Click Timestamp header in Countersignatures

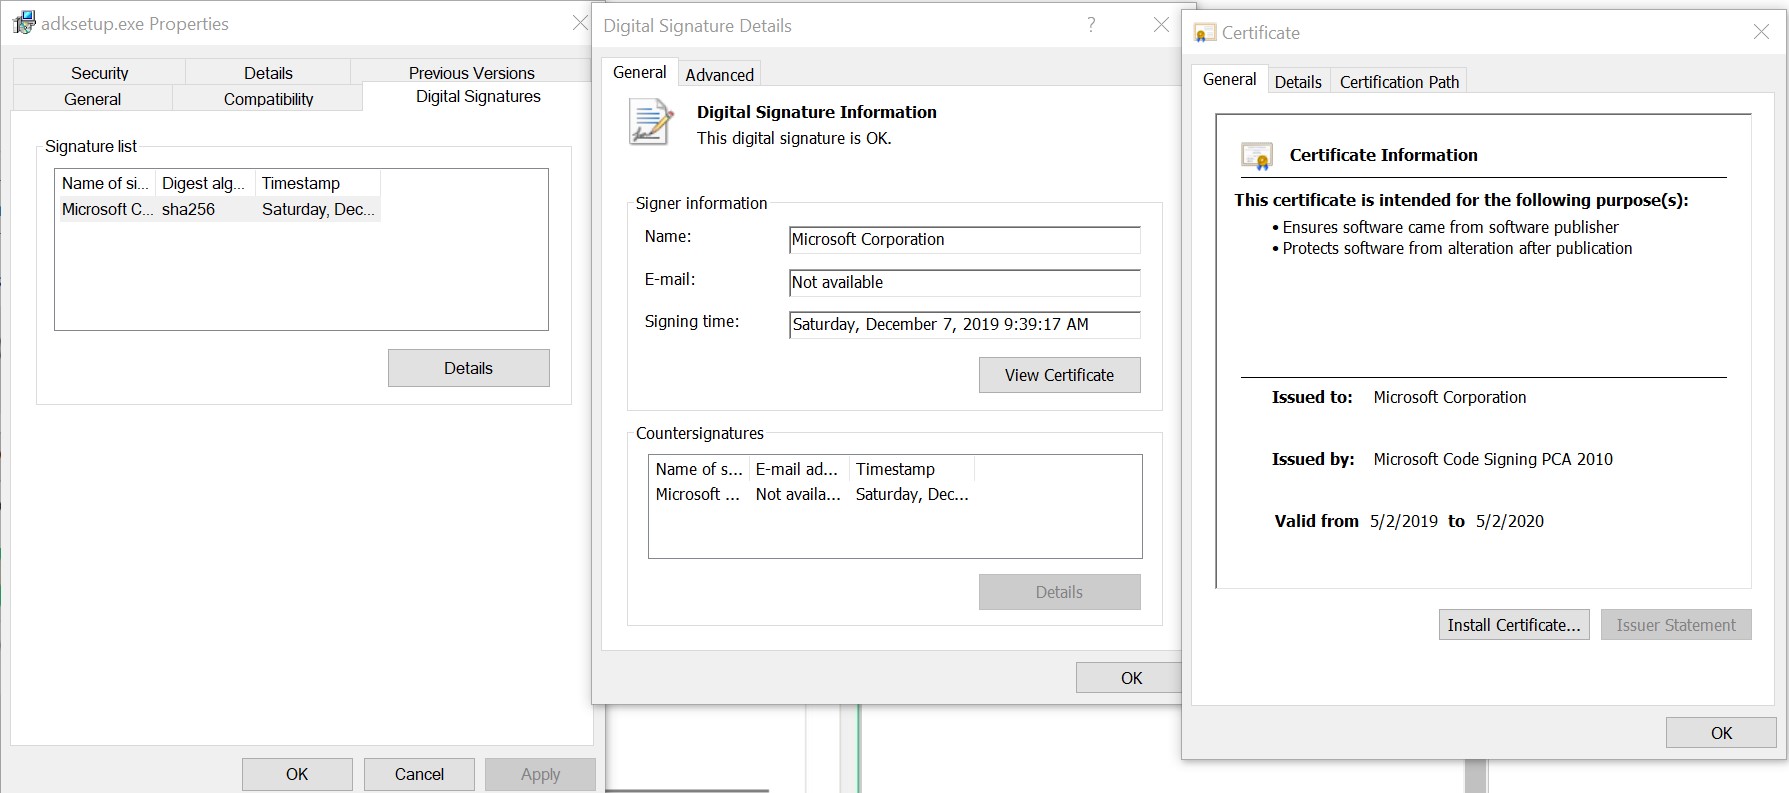[x=911, y=469]
